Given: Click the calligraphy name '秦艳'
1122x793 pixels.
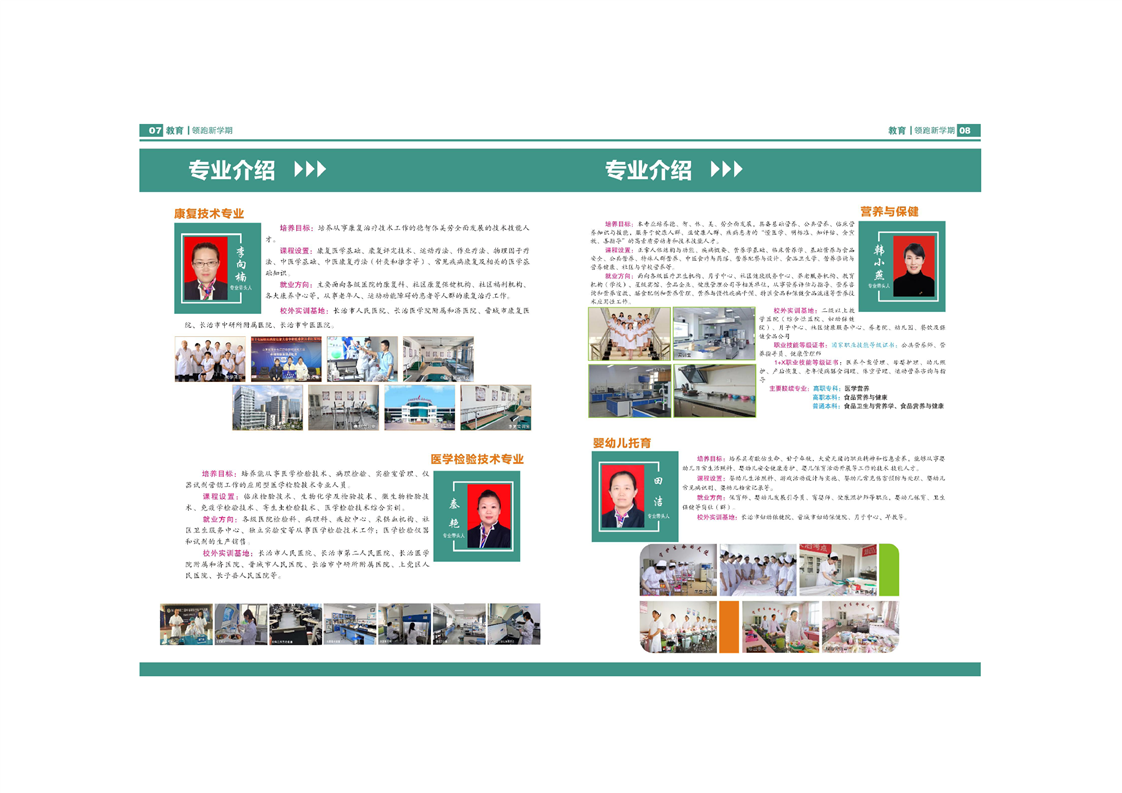Looking at the screenshot, I should point(454,514).
